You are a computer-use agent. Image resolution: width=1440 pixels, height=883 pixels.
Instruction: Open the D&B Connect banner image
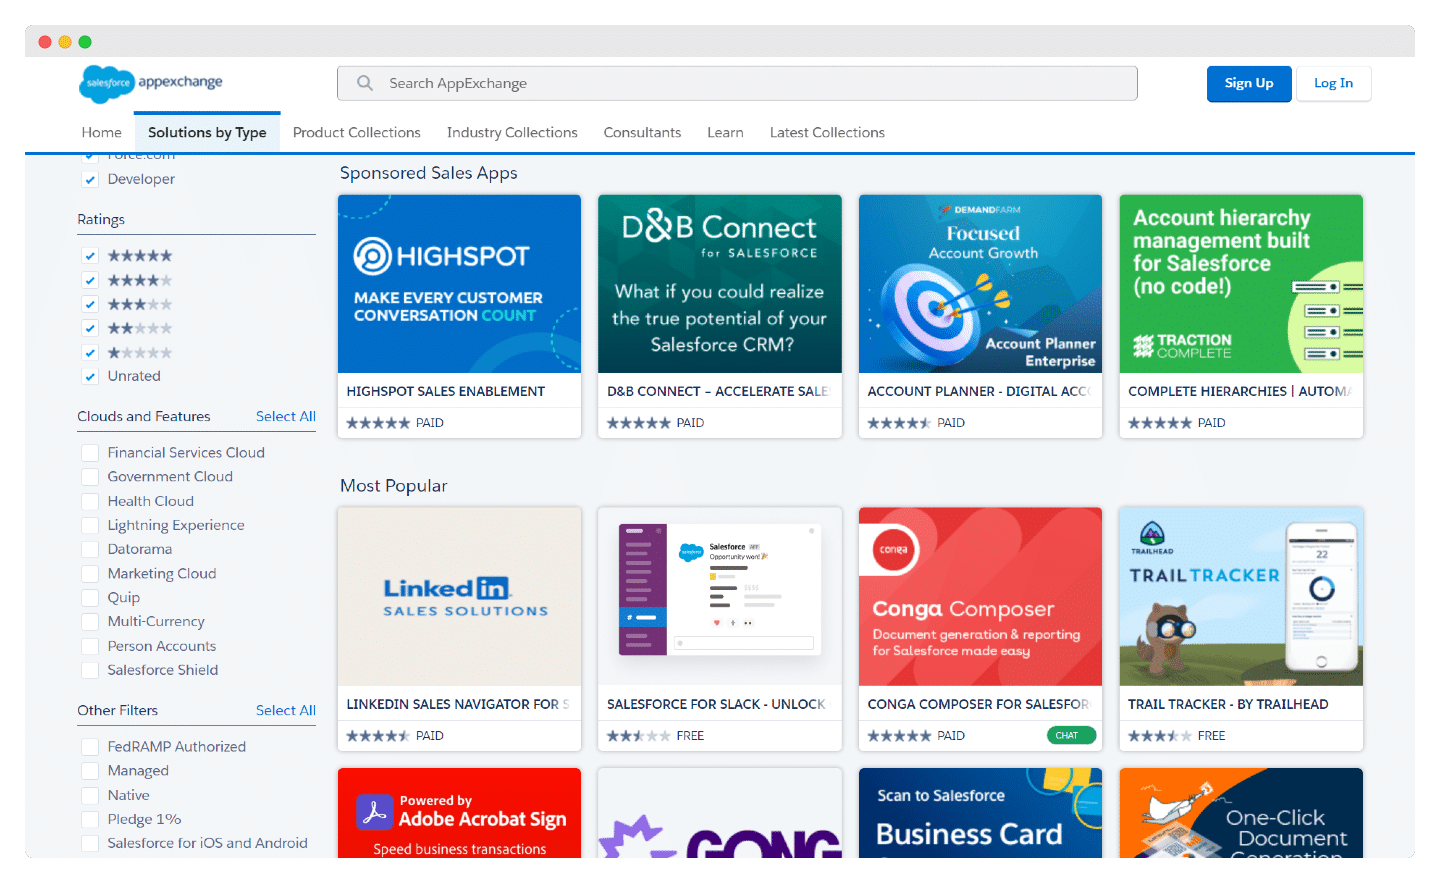(720, 284)
